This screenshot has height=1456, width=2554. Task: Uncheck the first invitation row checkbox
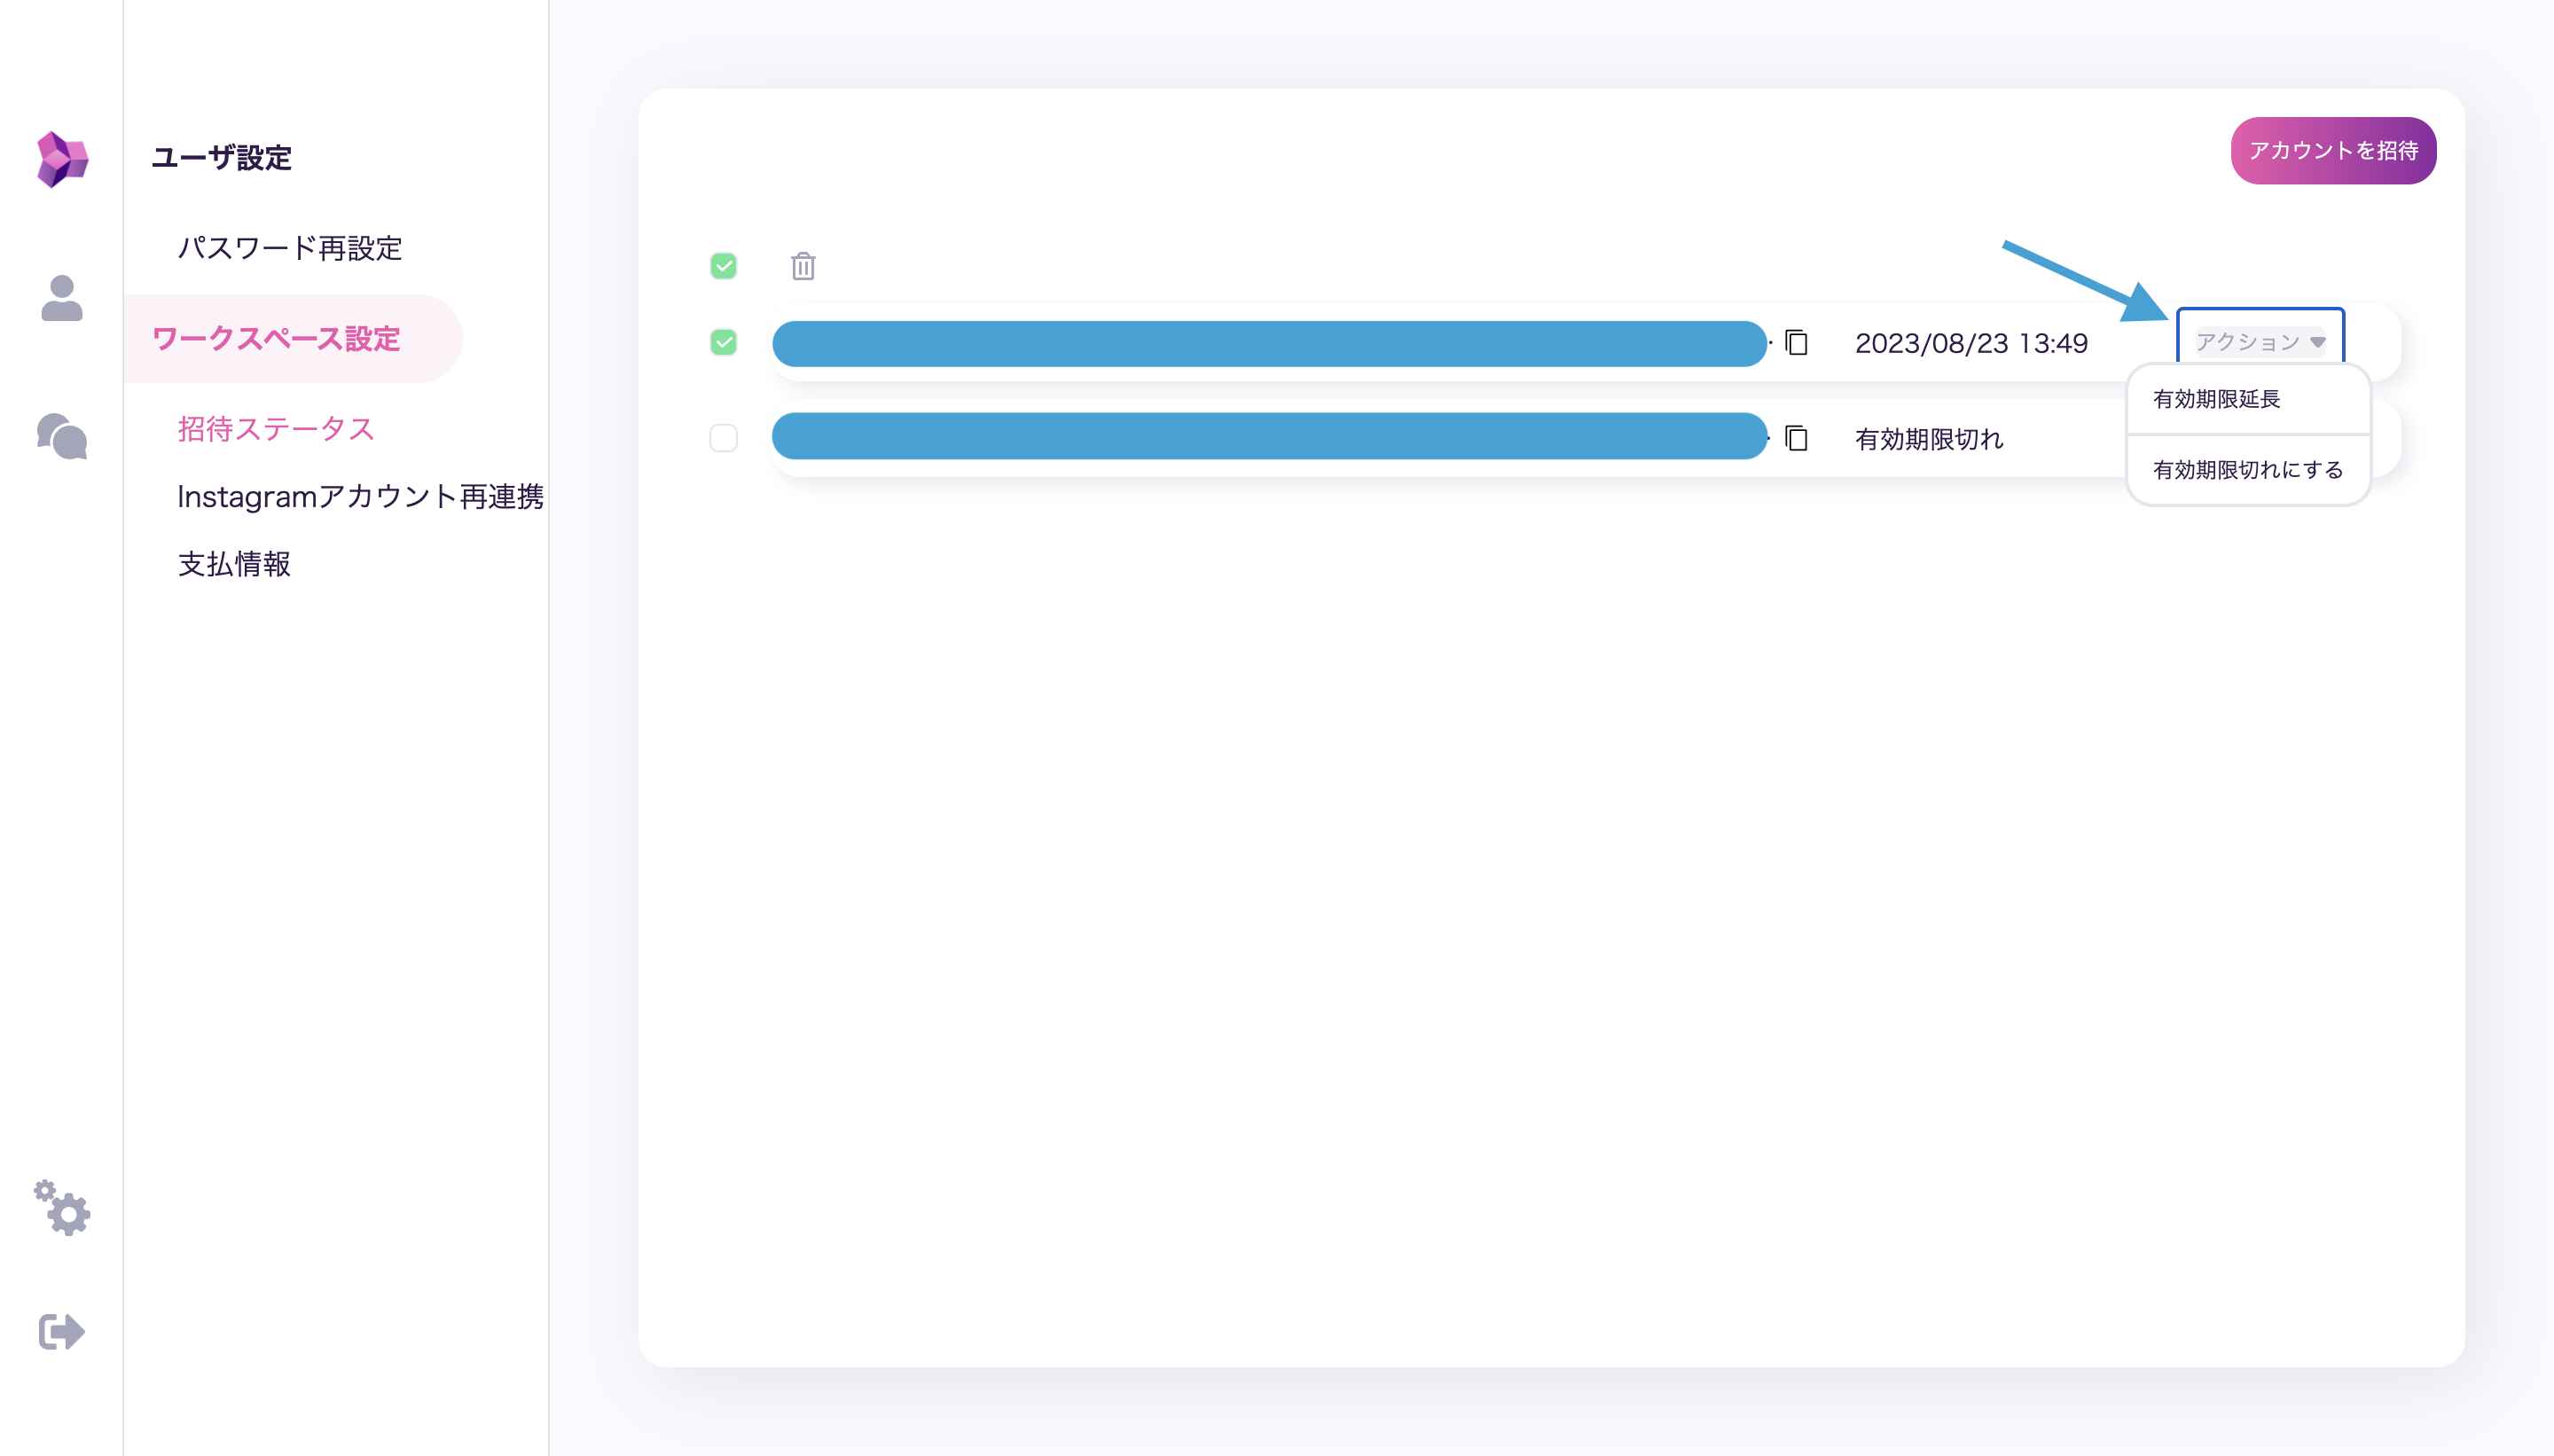723,343
